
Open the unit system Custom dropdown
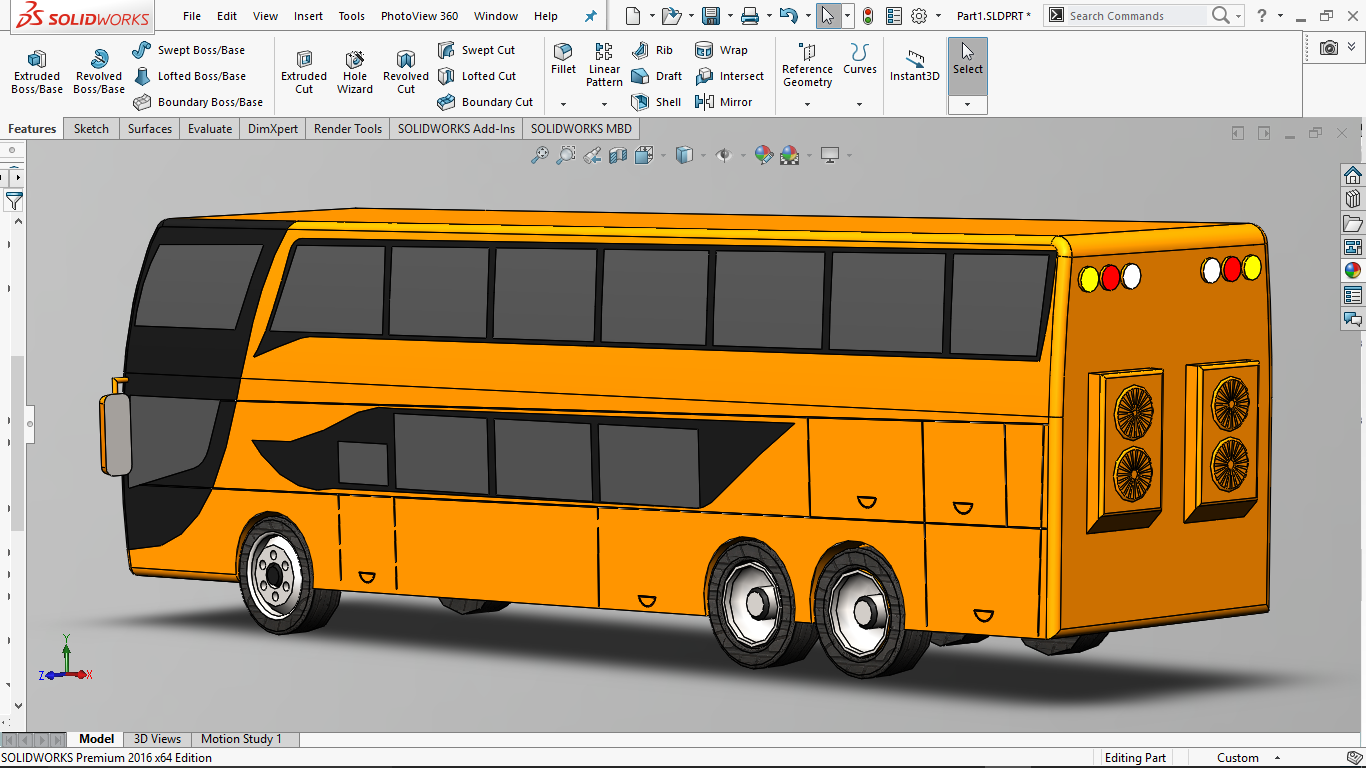(x=1276, y=758)
